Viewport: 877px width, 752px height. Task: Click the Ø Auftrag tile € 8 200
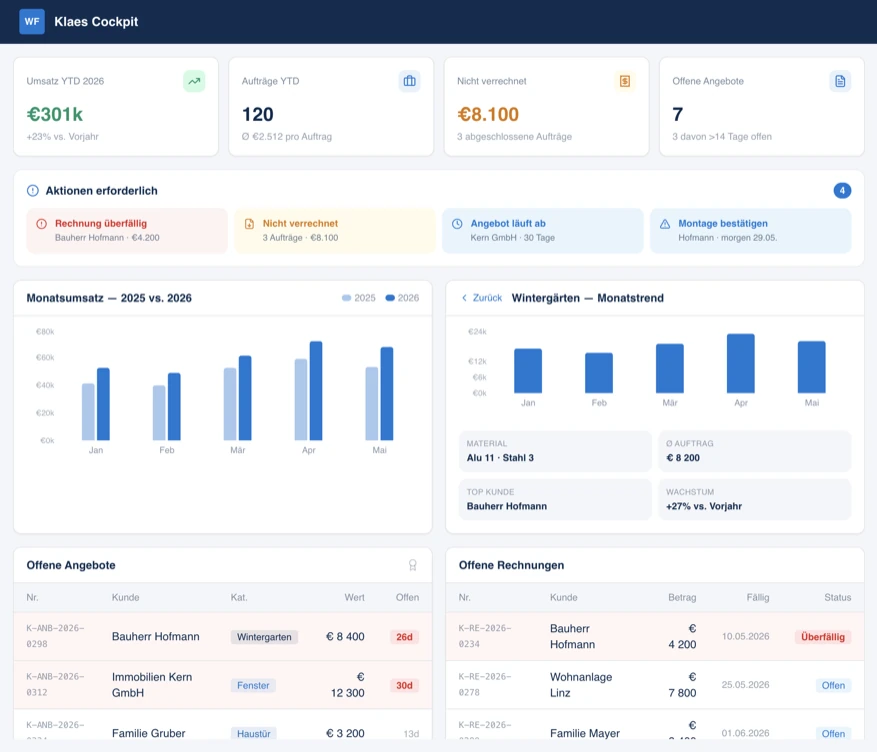coord(755,451)
